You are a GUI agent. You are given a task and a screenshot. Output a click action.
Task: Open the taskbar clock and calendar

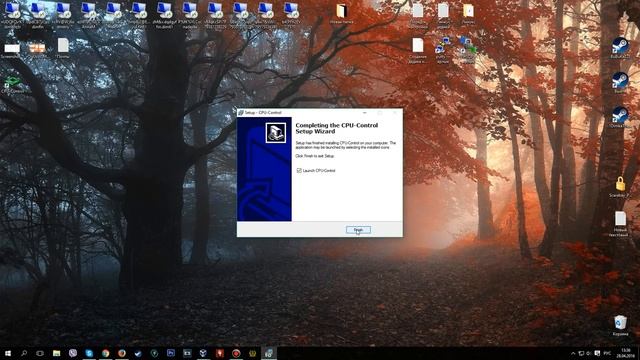pyautogui.click(x=625, y=353)
